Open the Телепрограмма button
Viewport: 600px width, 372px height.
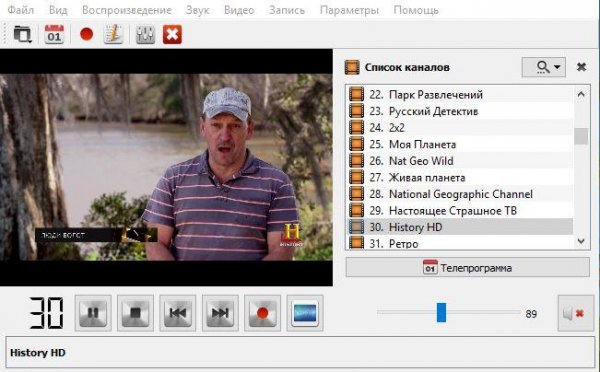pyautogui.click(x=468, y=267)
